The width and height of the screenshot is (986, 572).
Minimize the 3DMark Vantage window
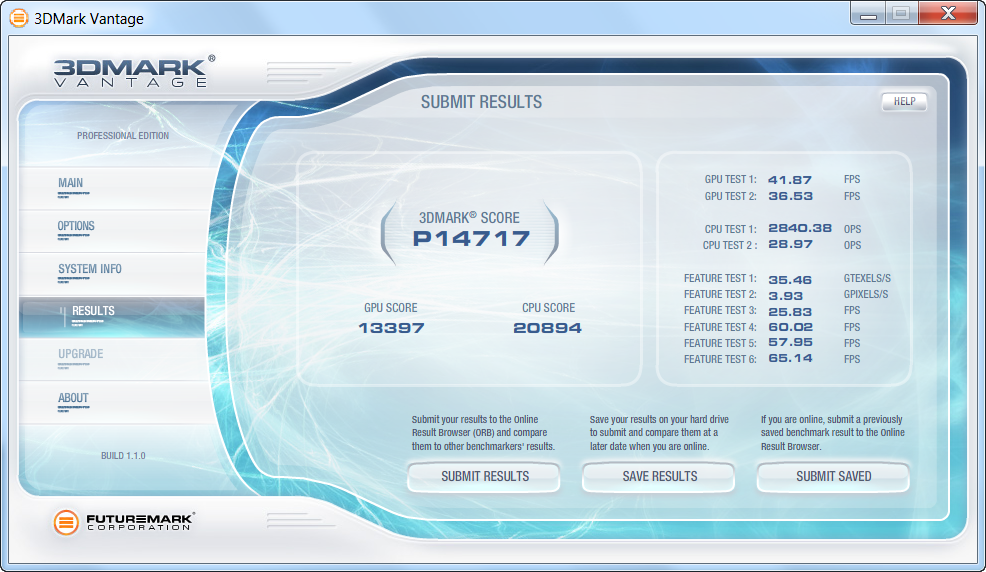[x=868, y=13]
